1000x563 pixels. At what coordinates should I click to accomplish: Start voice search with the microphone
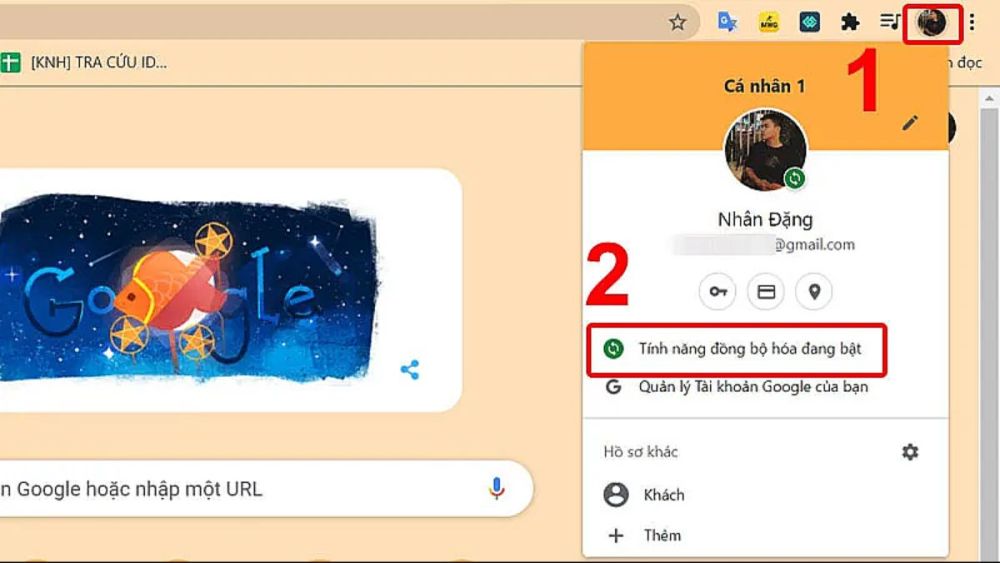pyautogui.click(x=497, y=488)
